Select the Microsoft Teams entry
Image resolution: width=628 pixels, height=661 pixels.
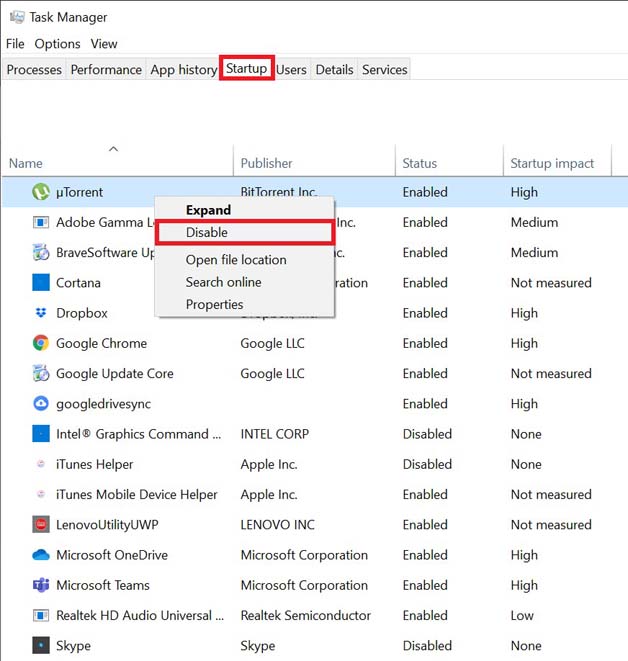(x=103, y=586)
